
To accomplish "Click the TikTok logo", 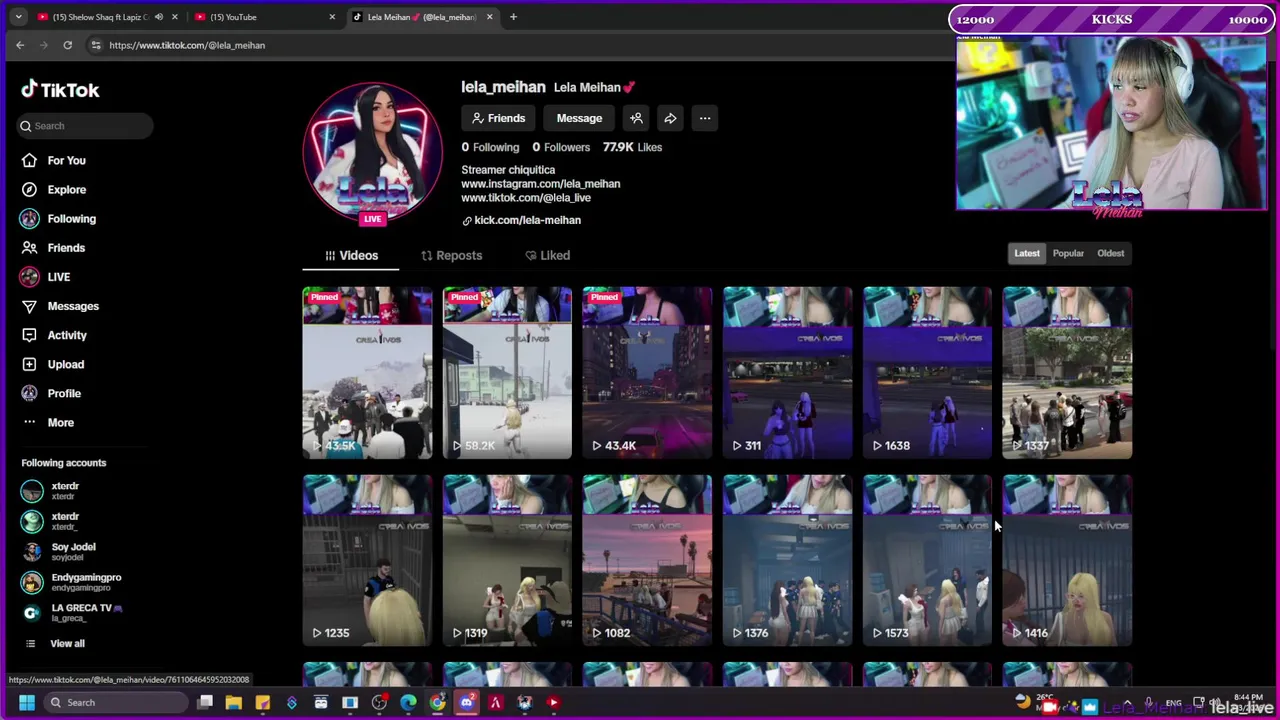I will 61,90.
